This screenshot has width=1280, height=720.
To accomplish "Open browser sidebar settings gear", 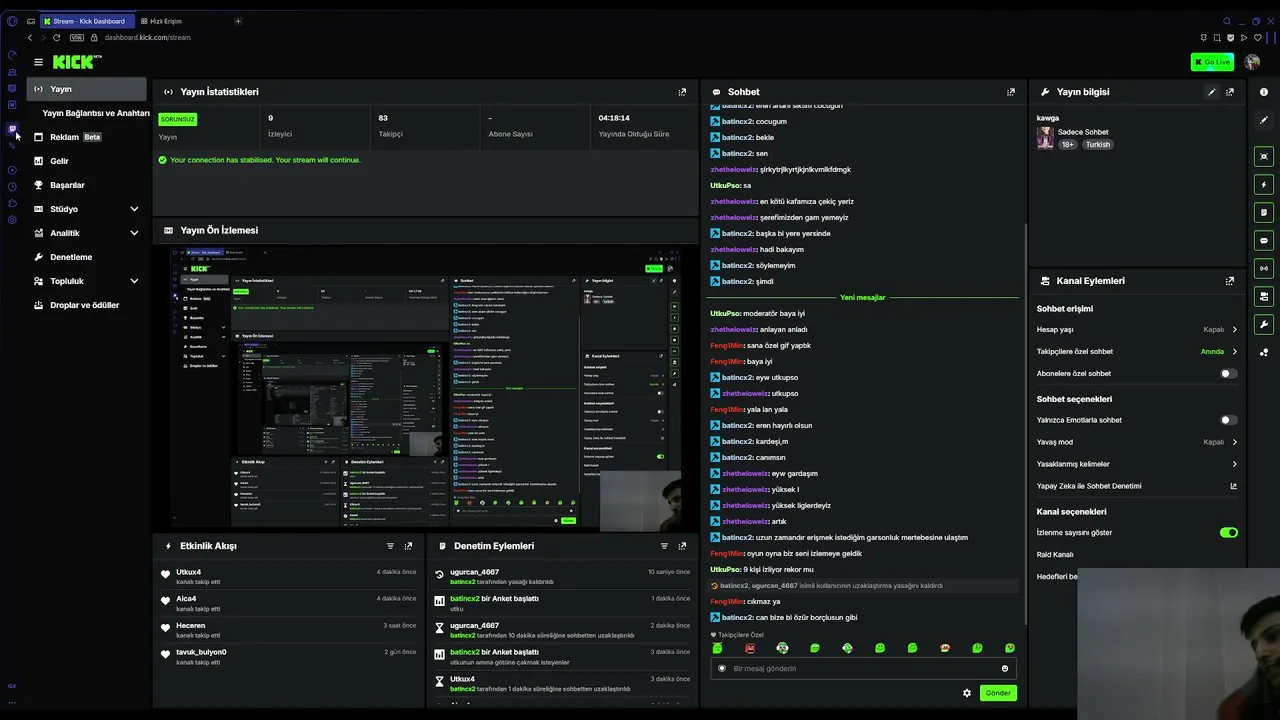I will tap(12, 220).
